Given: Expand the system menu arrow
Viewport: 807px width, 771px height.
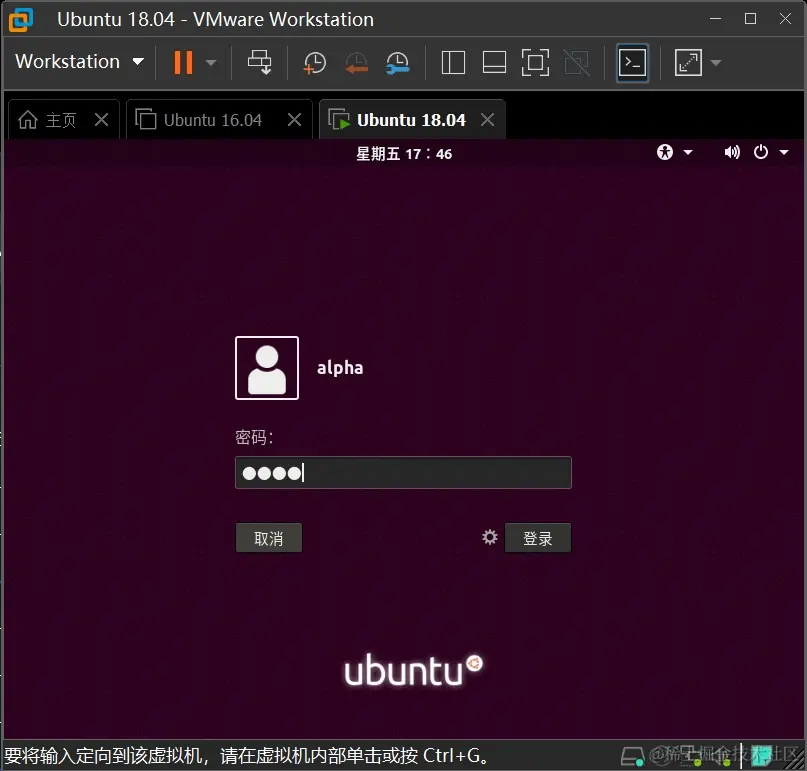Looking at the screenshot, I should click(784, 152).
